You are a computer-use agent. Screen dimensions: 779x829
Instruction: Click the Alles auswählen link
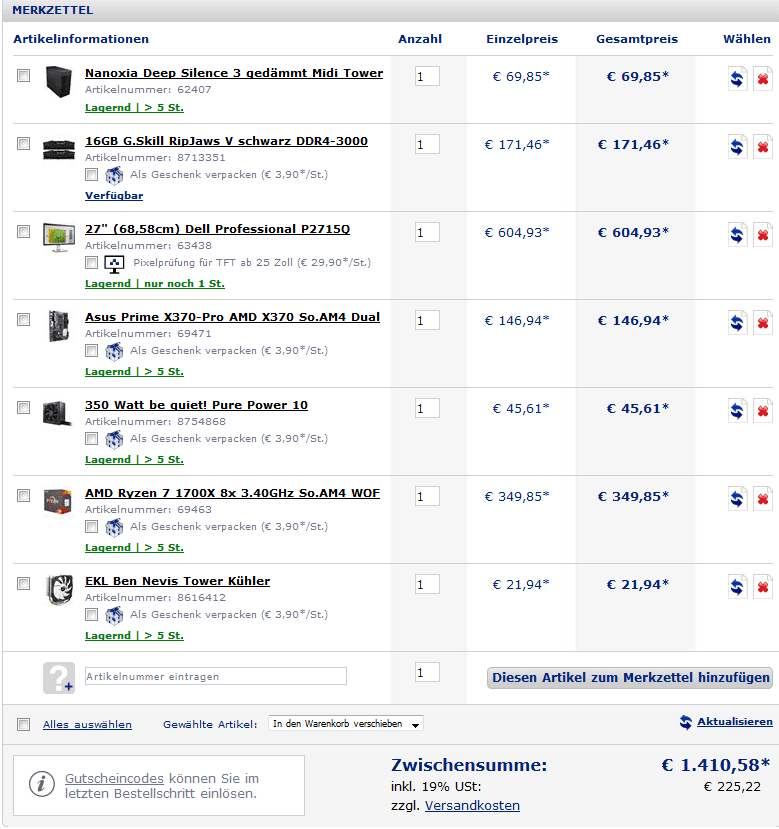pyautogui.click(x=87, y=724)
